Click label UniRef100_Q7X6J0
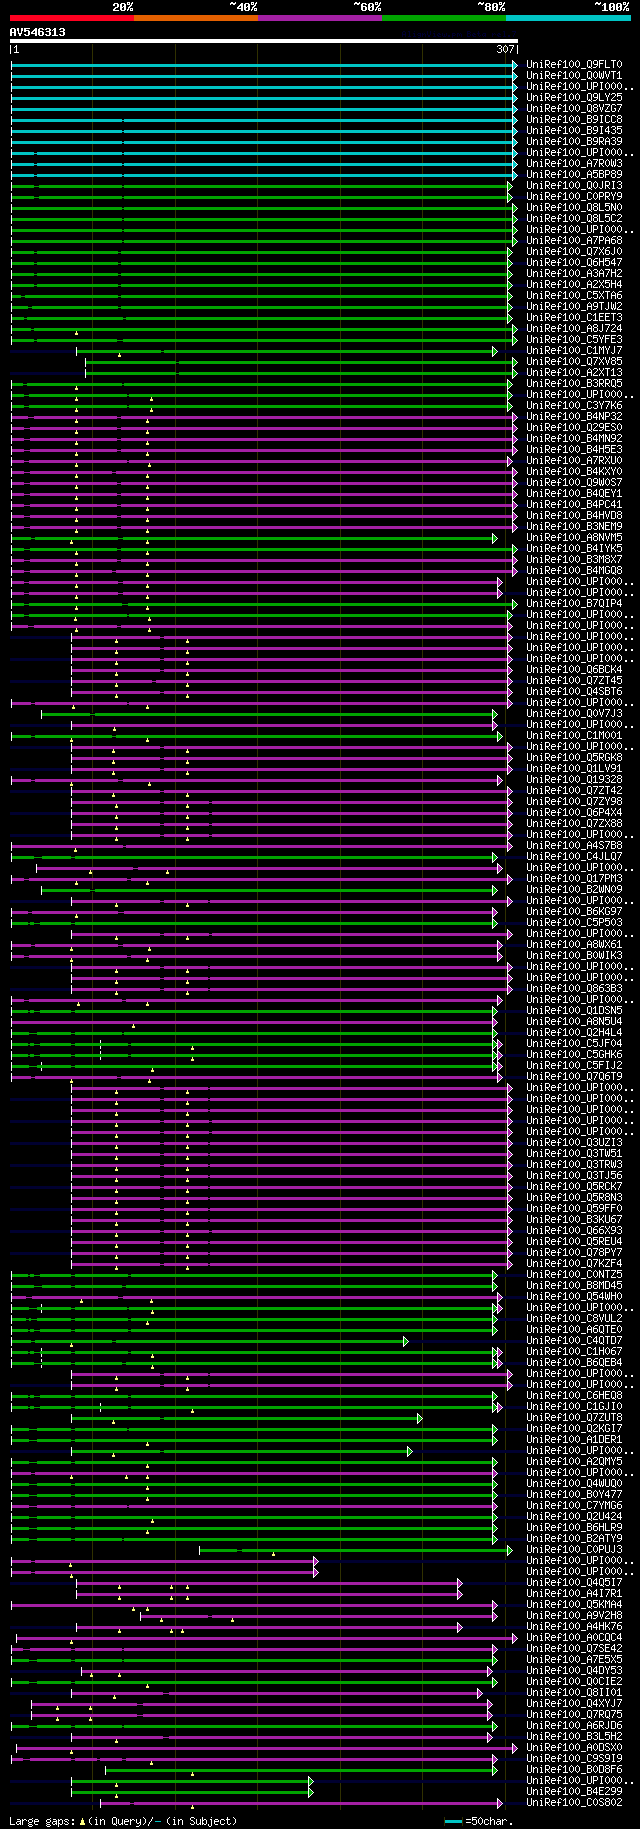Screen dimensions: 640x1829 pos(574,252)
